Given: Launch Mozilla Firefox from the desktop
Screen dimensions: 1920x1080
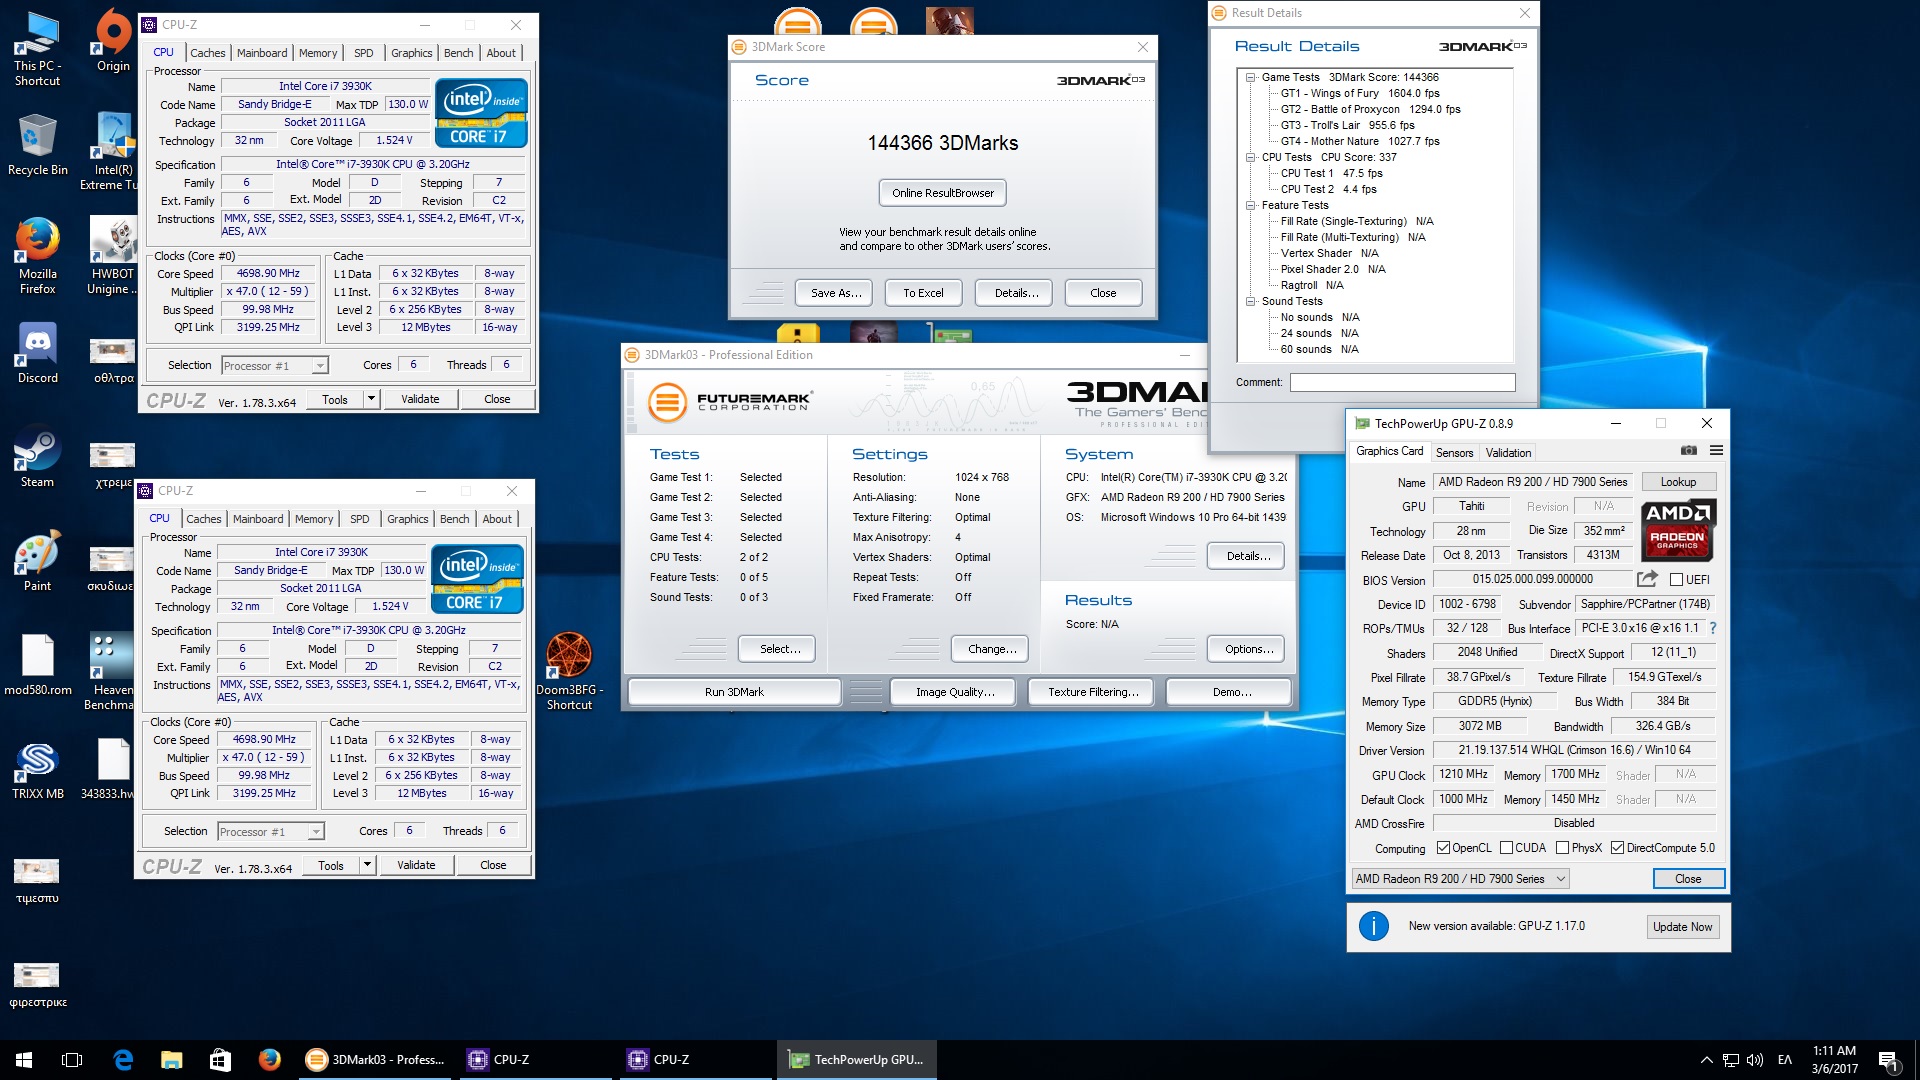Looking at the screenshot, I should (37, 256).
